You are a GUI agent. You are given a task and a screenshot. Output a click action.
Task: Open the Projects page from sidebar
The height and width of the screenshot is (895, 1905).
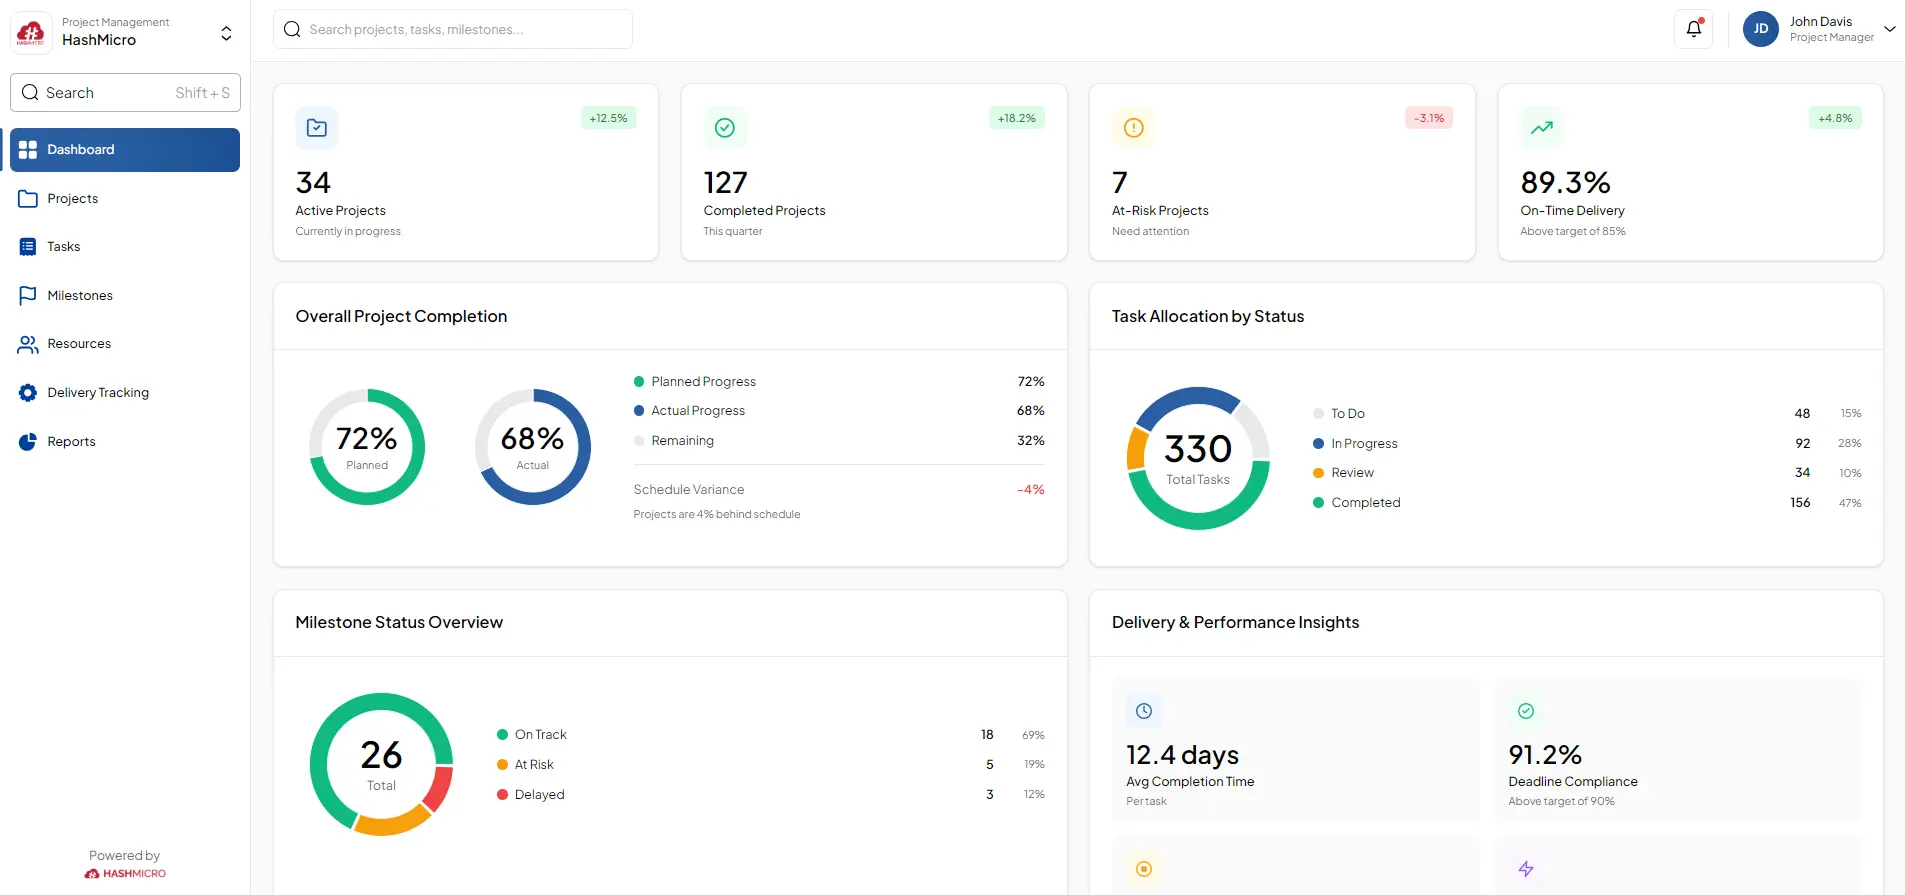click(73, 199)
